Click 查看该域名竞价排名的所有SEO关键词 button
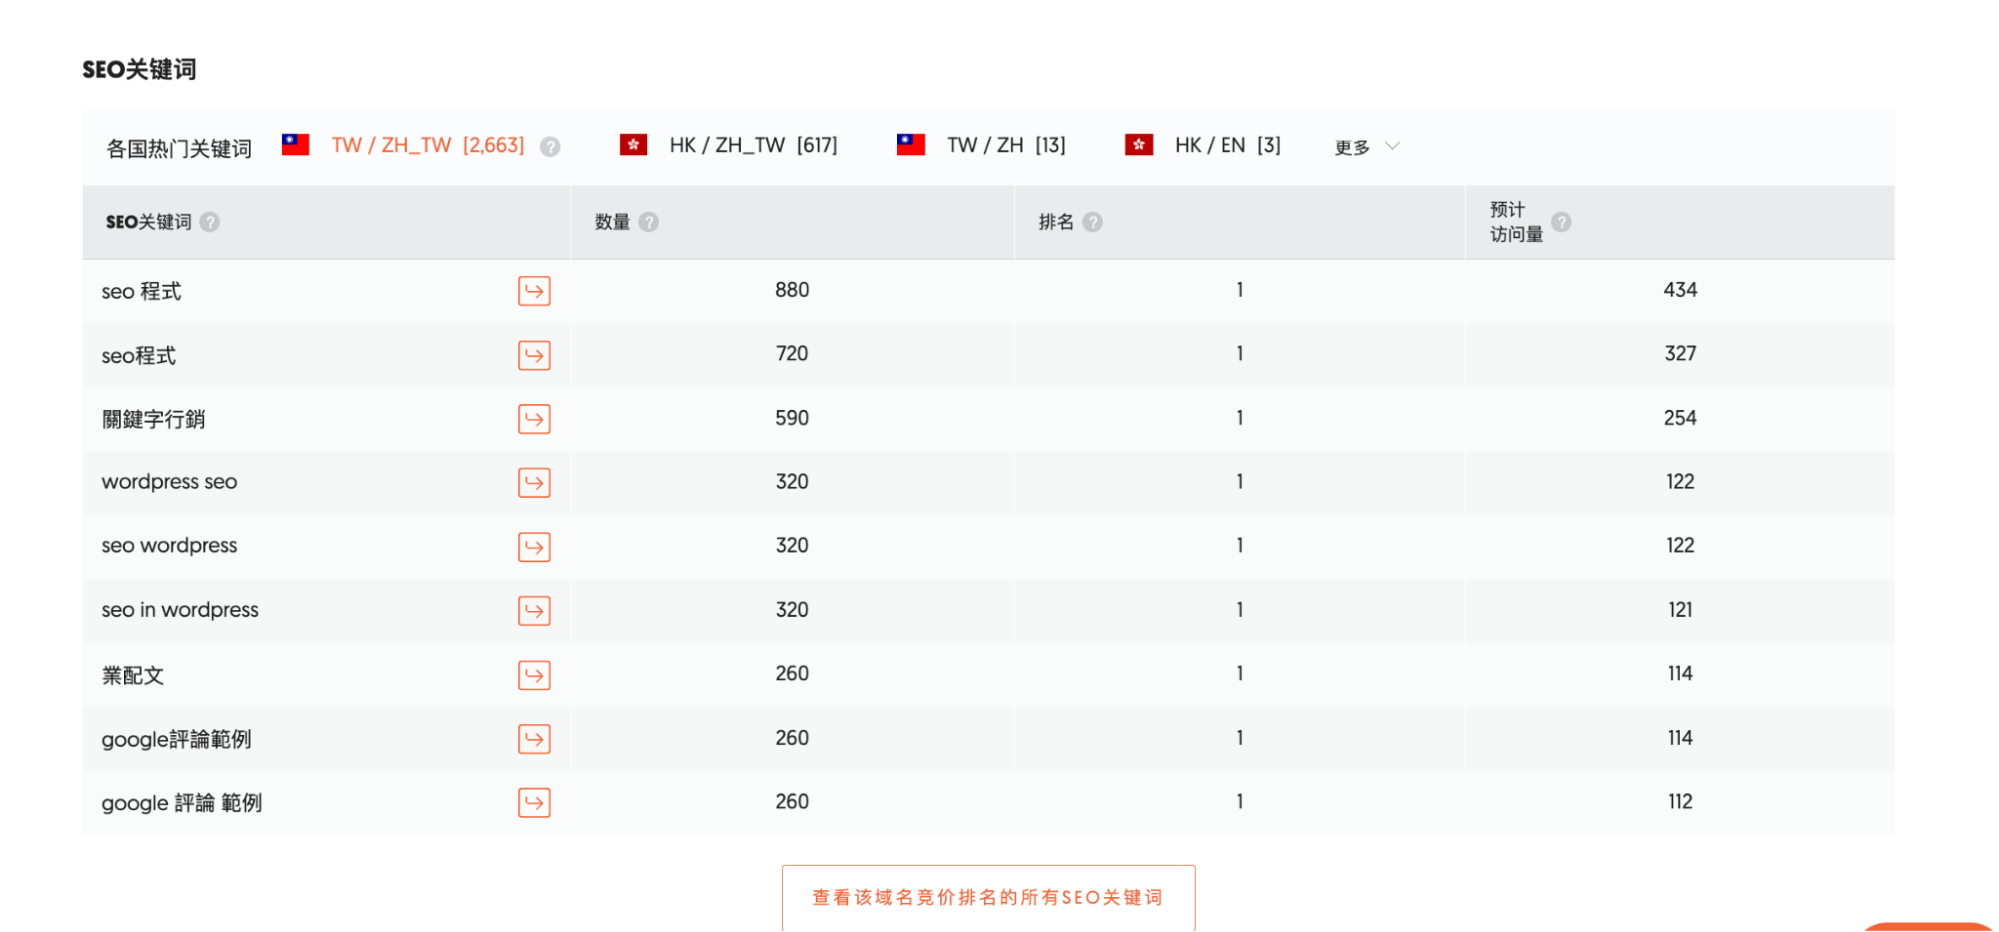Screen dimensions: 1999x932 coord(988,897)
